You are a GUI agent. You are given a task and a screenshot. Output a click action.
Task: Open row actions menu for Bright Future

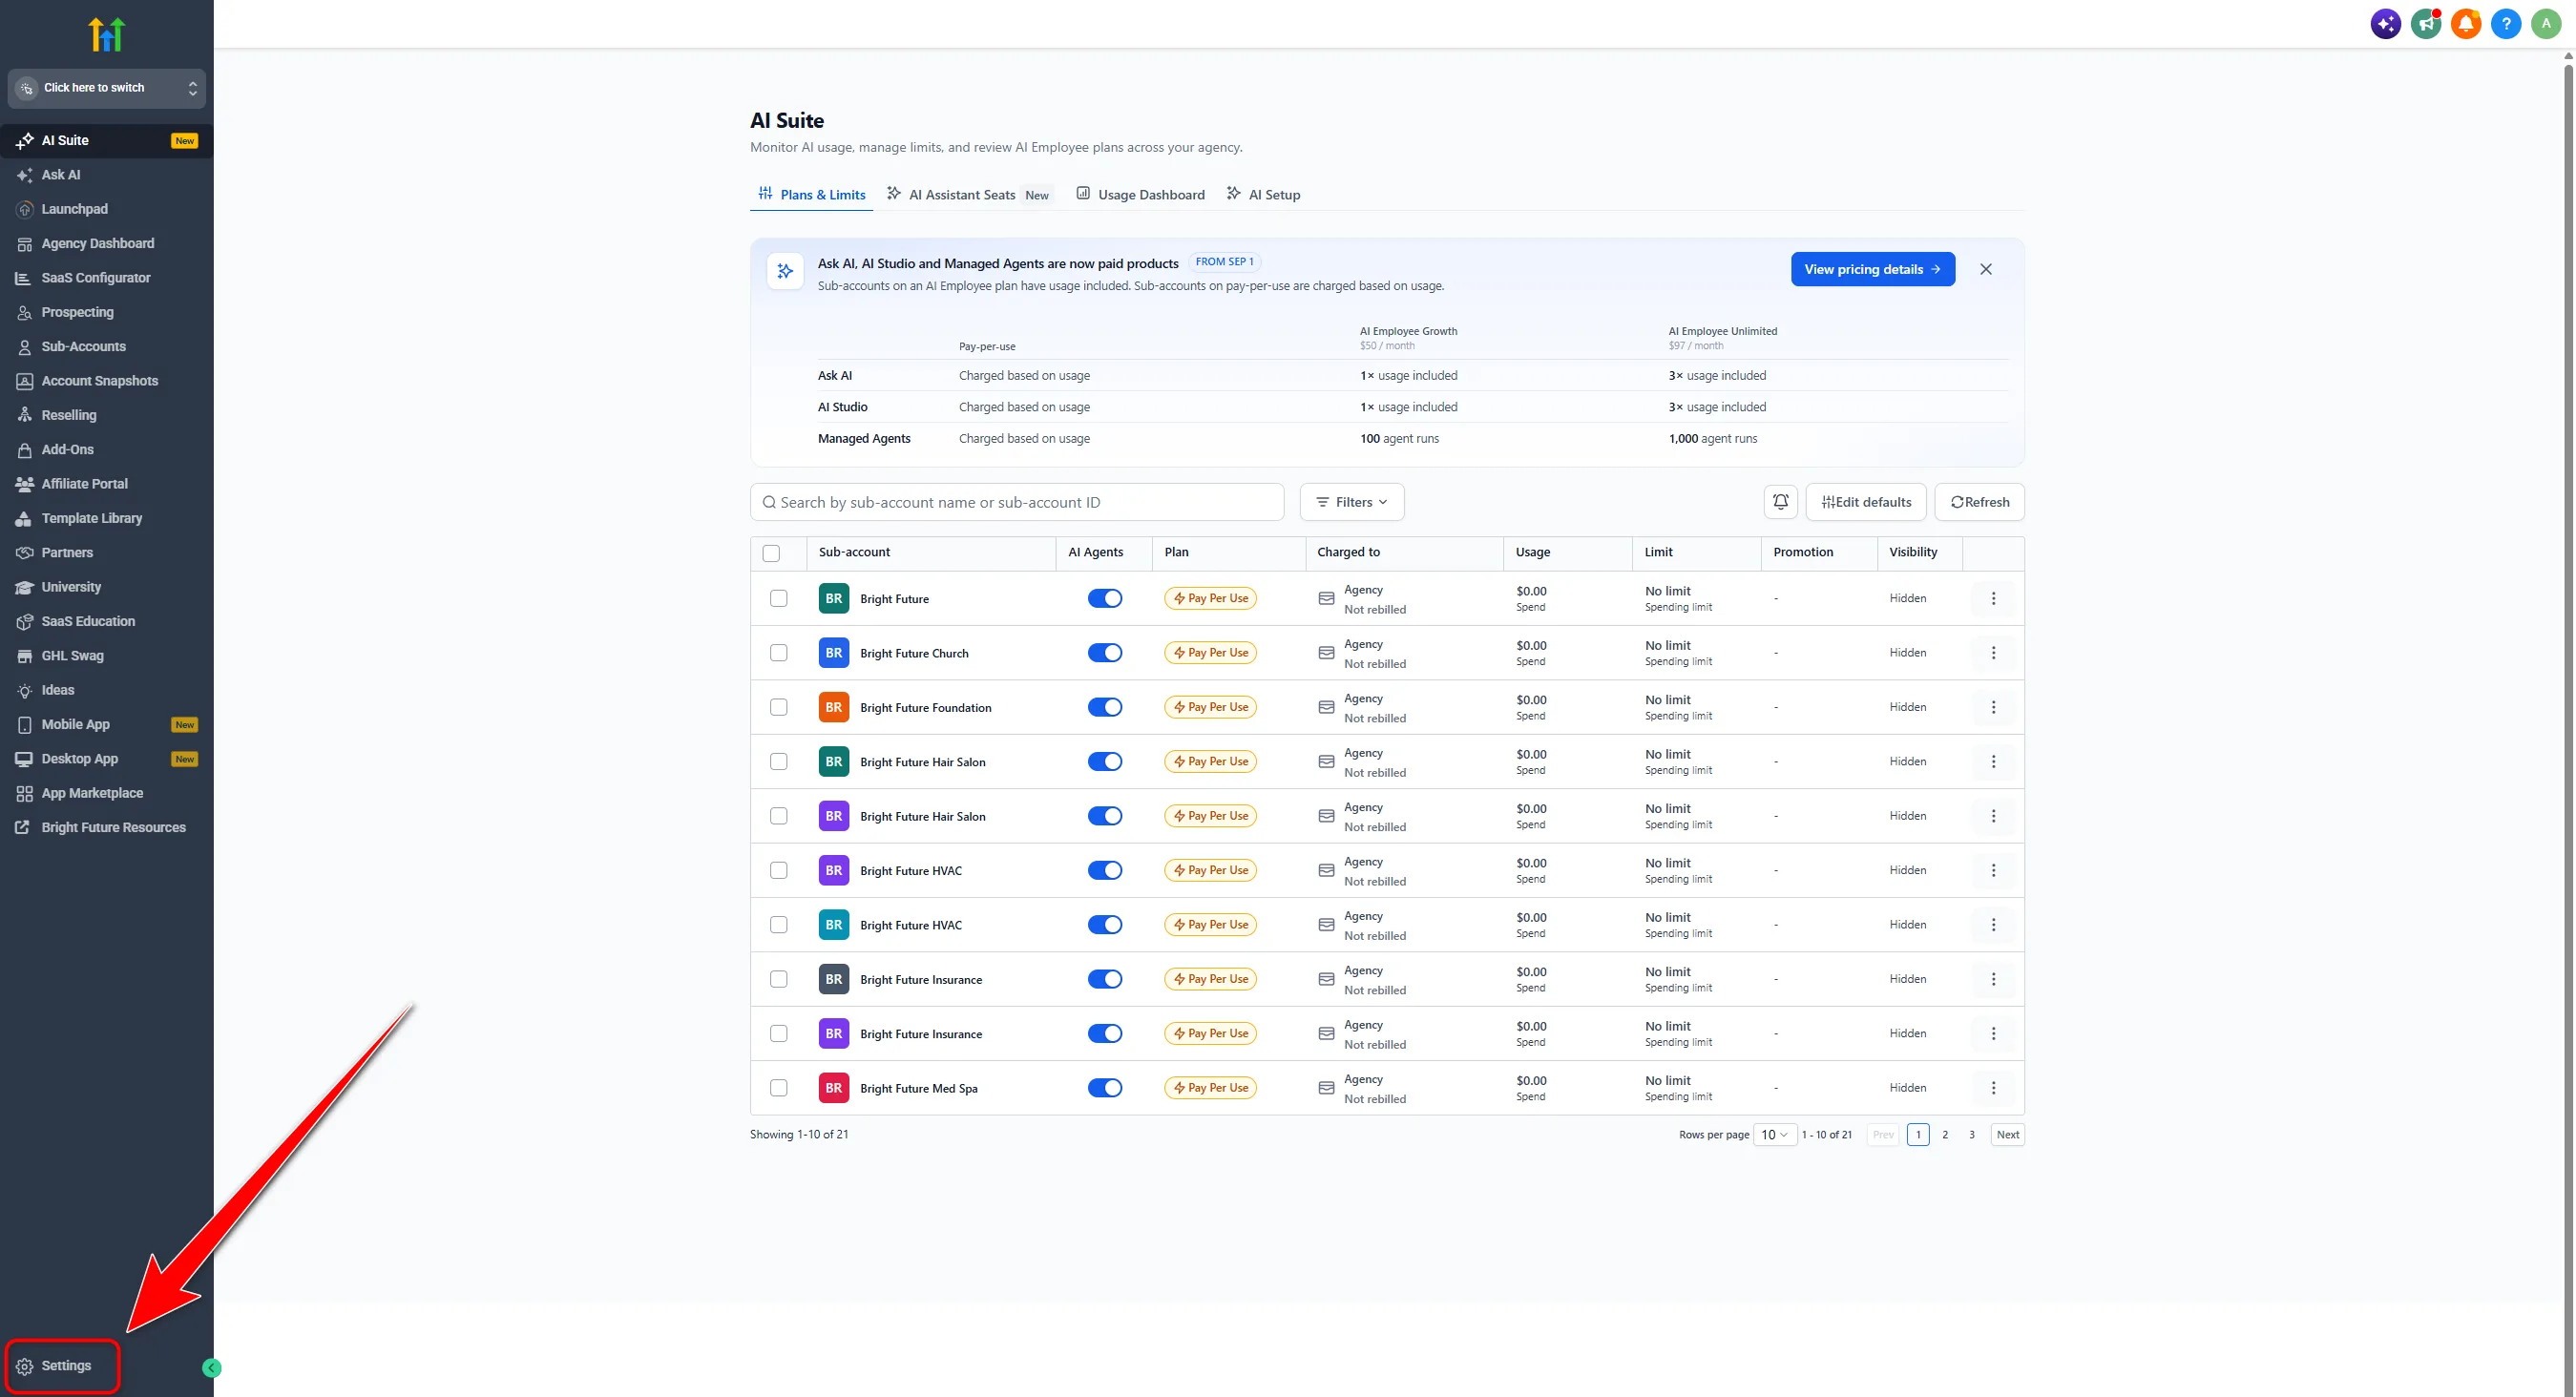[1993, 598]
